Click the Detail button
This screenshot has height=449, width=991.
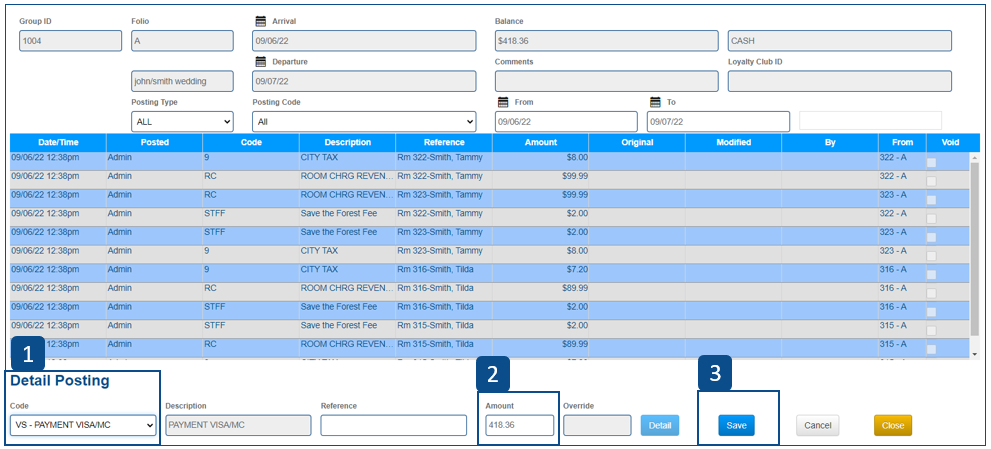pyautogui.click(x=659, y=425)
